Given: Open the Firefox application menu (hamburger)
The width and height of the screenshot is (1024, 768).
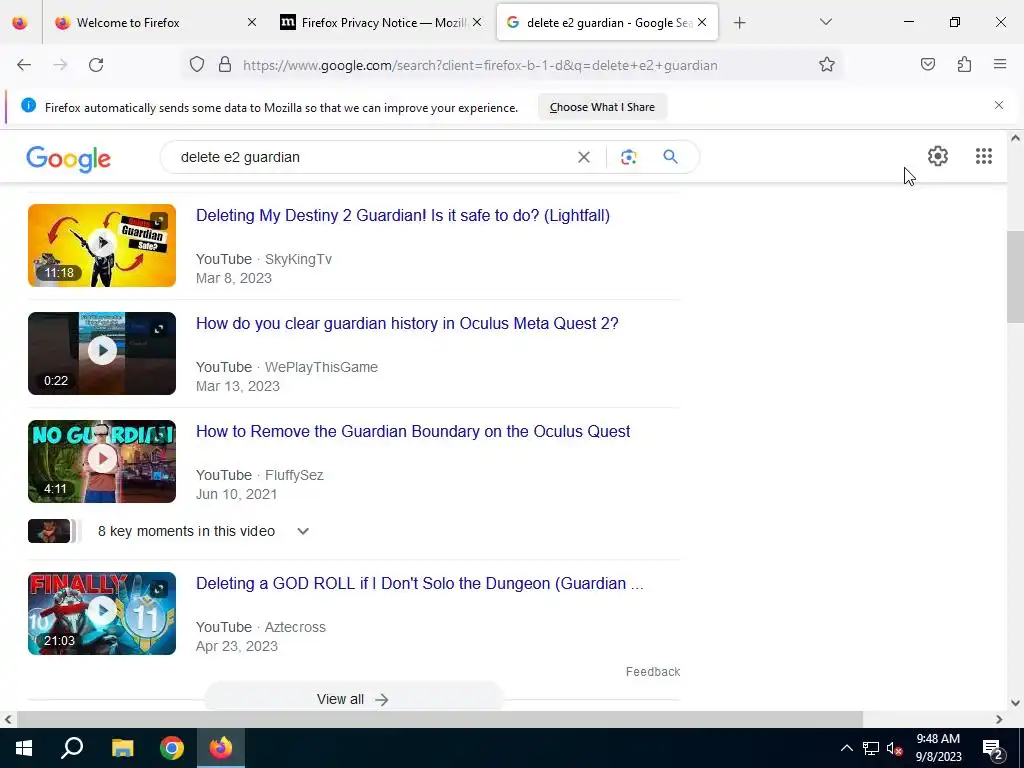Looking at the screenshot, I should coord(1000,64).
